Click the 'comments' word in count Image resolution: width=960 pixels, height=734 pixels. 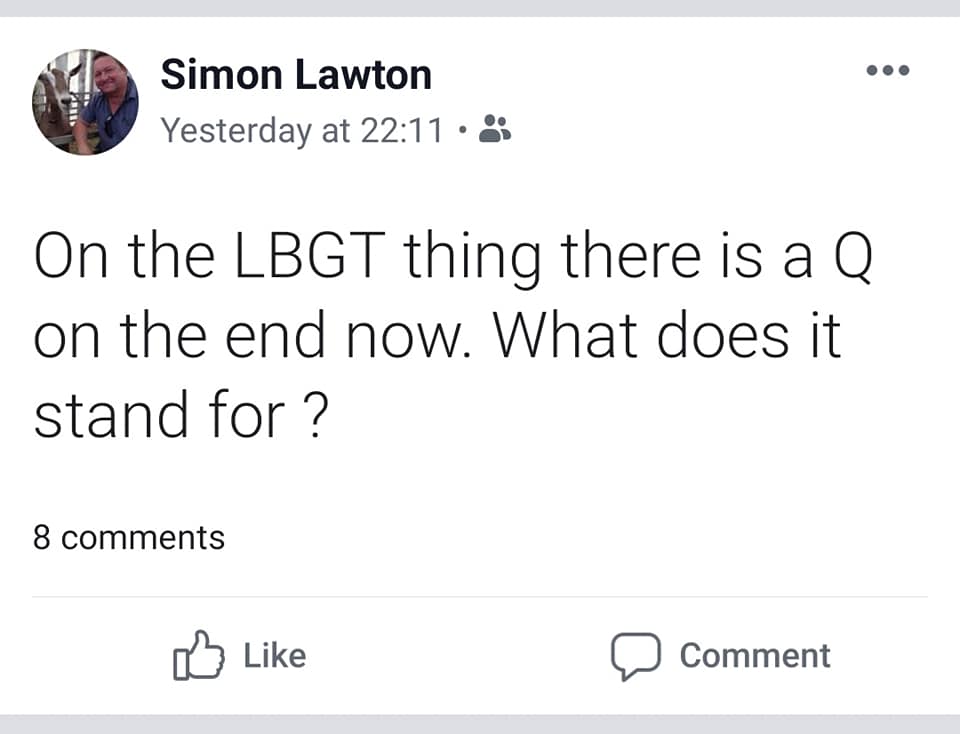pyautogui.click(x=143, y=537)
